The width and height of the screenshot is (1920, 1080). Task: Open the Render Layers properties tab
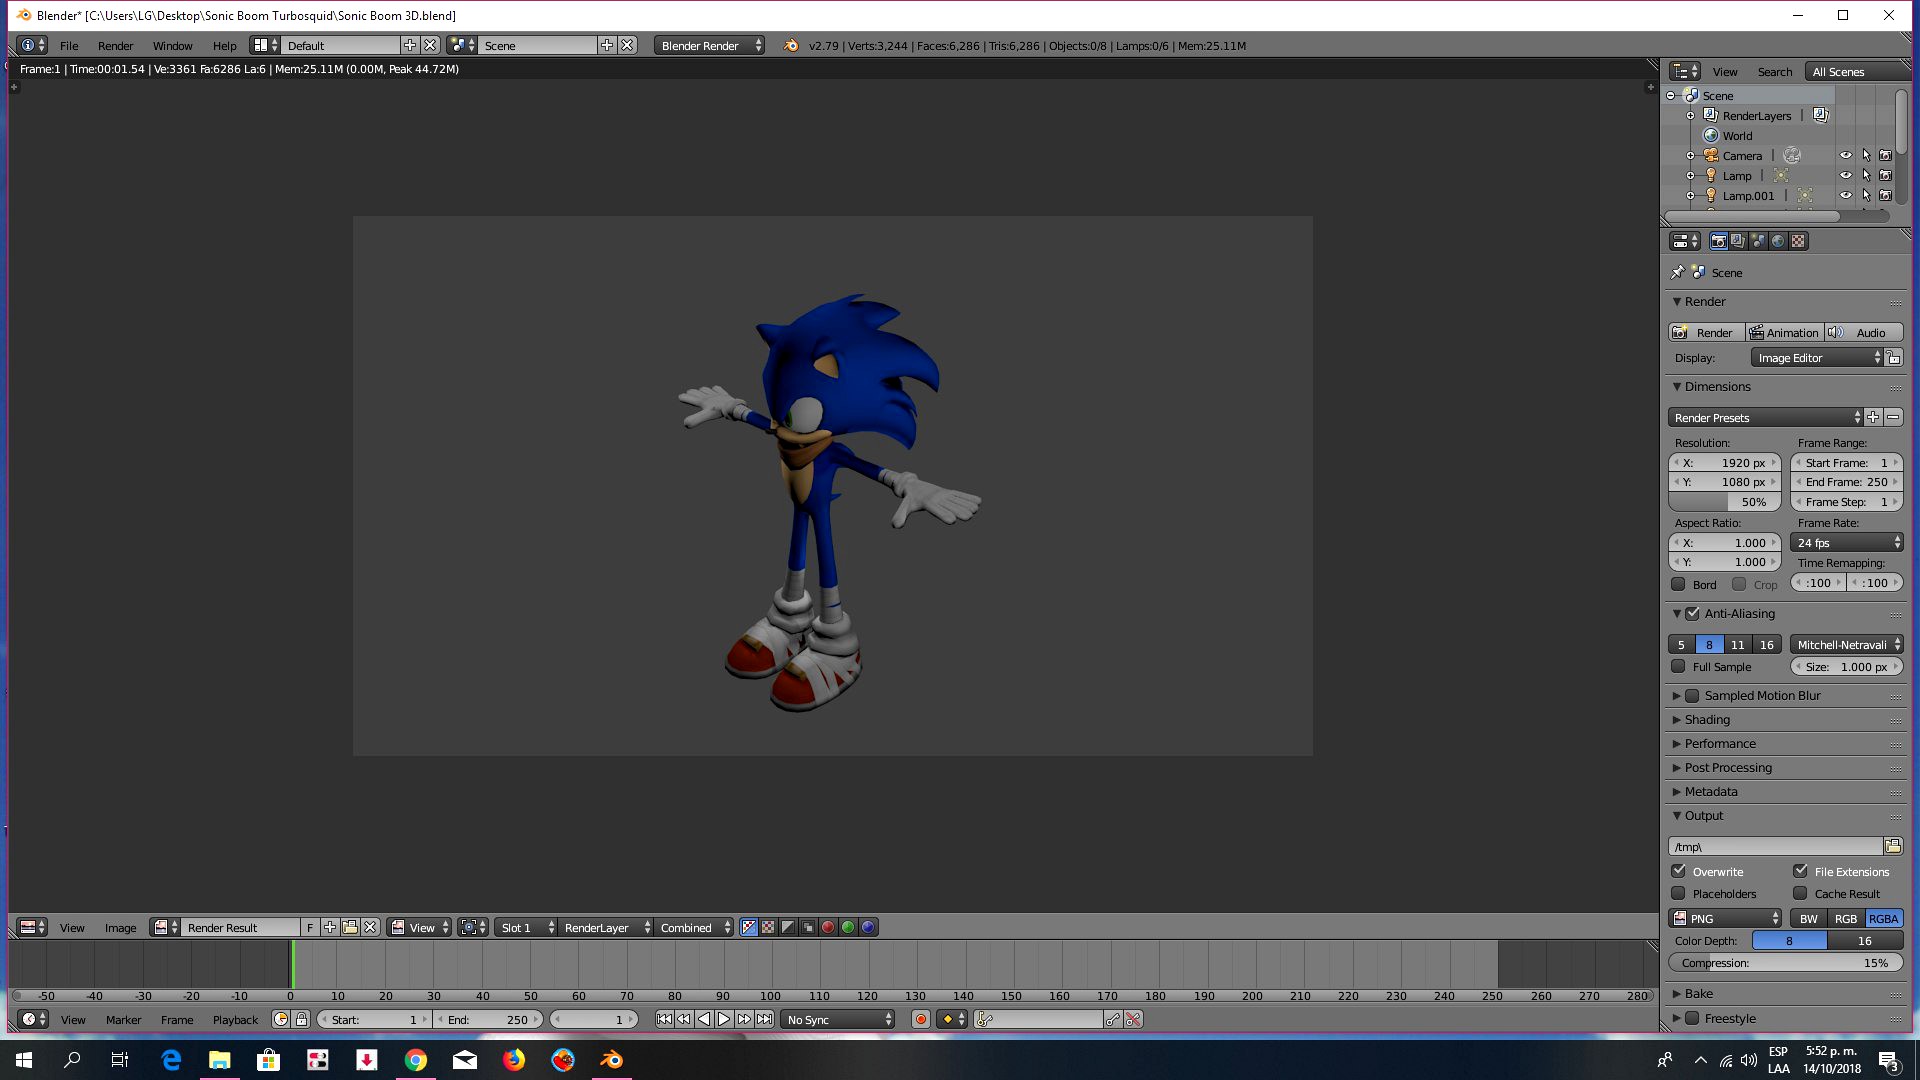pos(1738,241)
